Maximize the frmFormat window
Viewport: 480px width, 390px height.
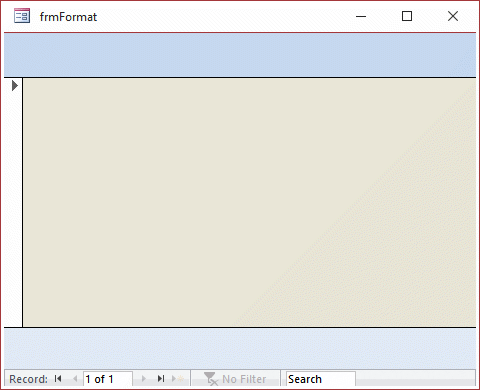tap(407, 16)
